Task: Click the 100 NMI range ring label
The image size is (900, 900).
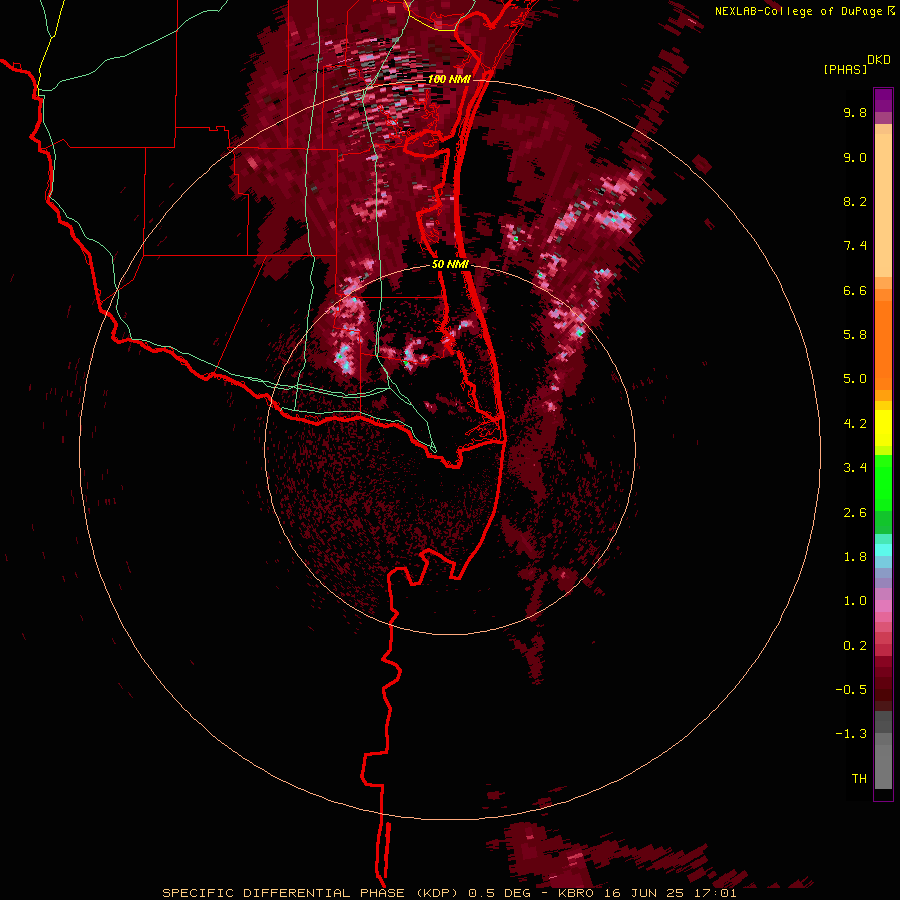Action: point(449,79)
